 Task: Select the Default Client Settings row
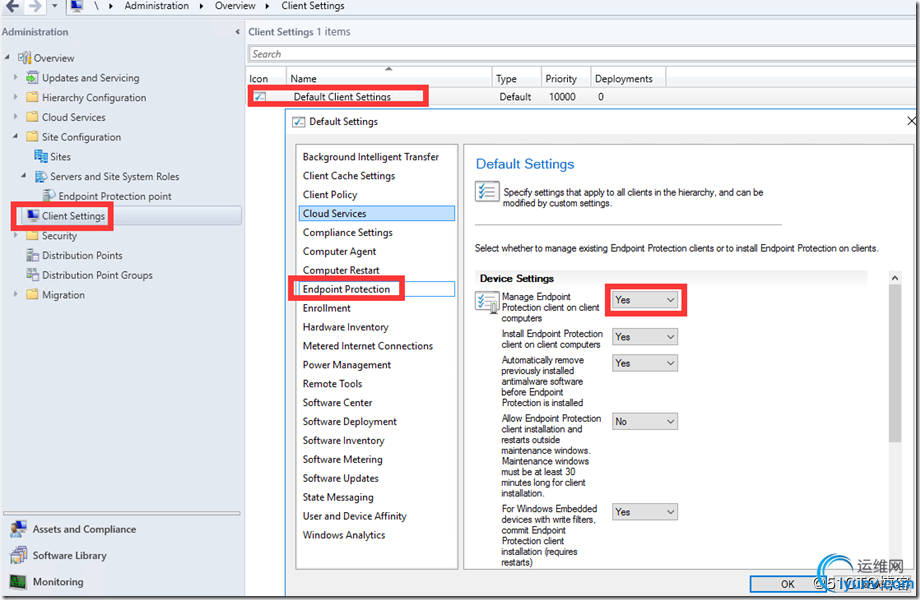coord(581,97)
